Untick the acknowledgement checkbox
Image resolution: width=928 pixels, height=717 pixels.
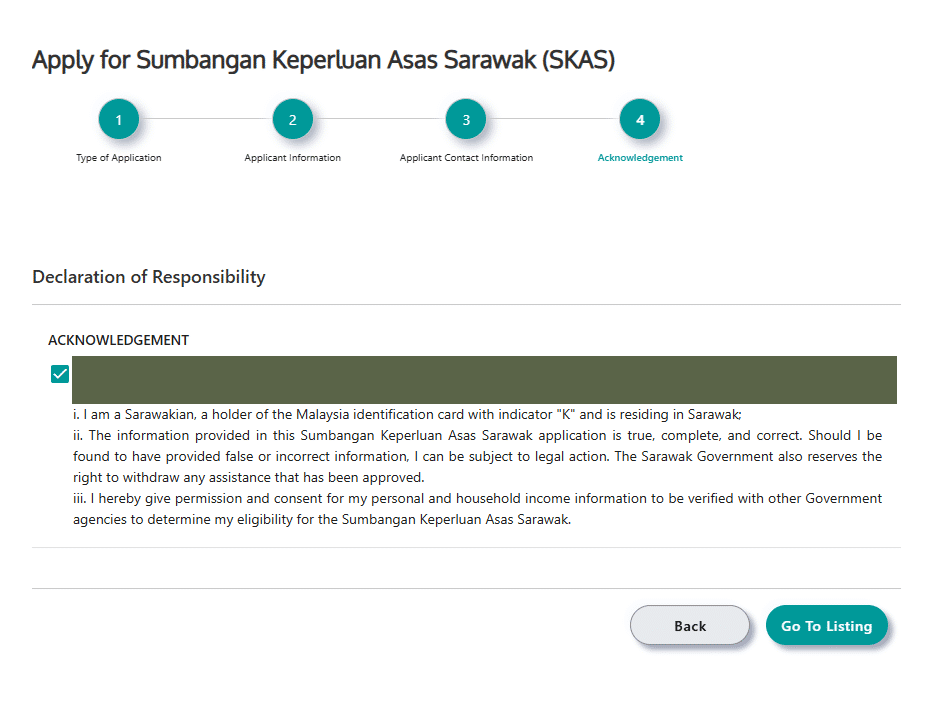60,374
